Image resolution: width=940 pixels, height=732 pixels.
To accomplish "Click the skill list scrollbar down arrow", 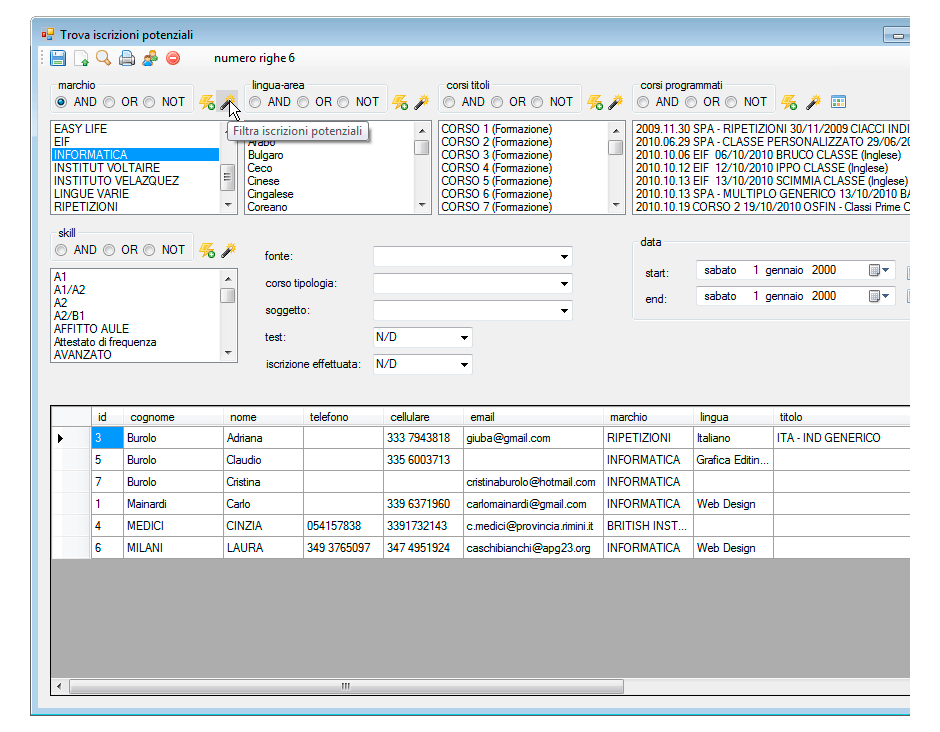I will tap(228, 353).
